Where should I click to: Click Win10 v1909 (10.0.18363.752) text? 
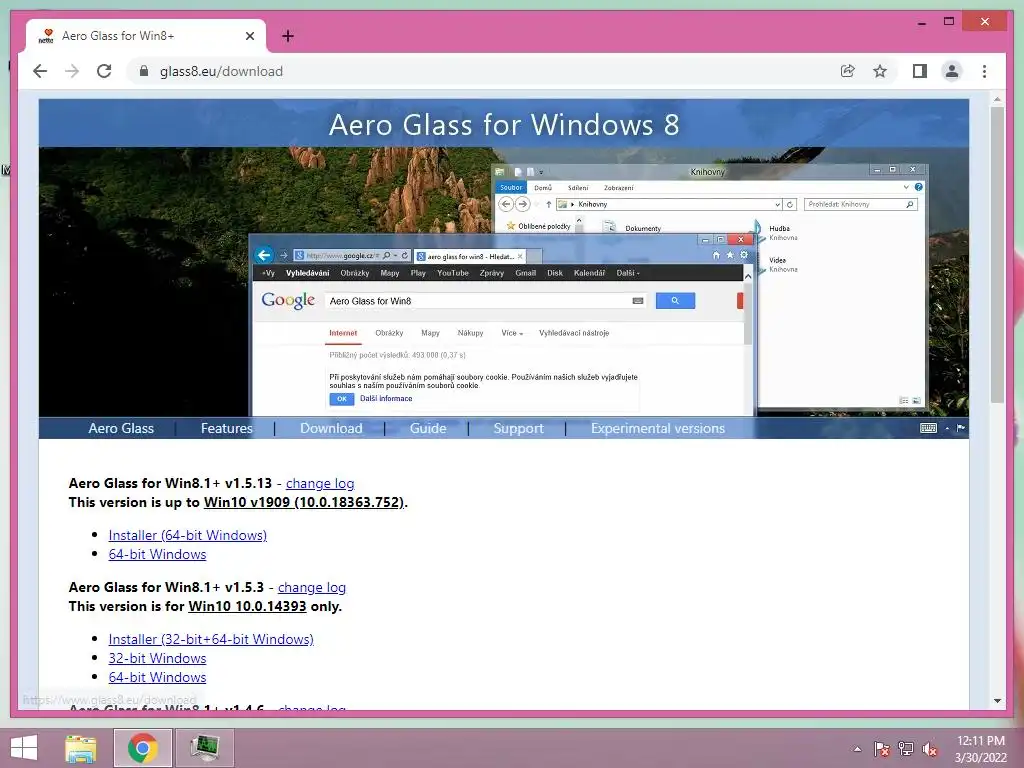tap(304, 502)
